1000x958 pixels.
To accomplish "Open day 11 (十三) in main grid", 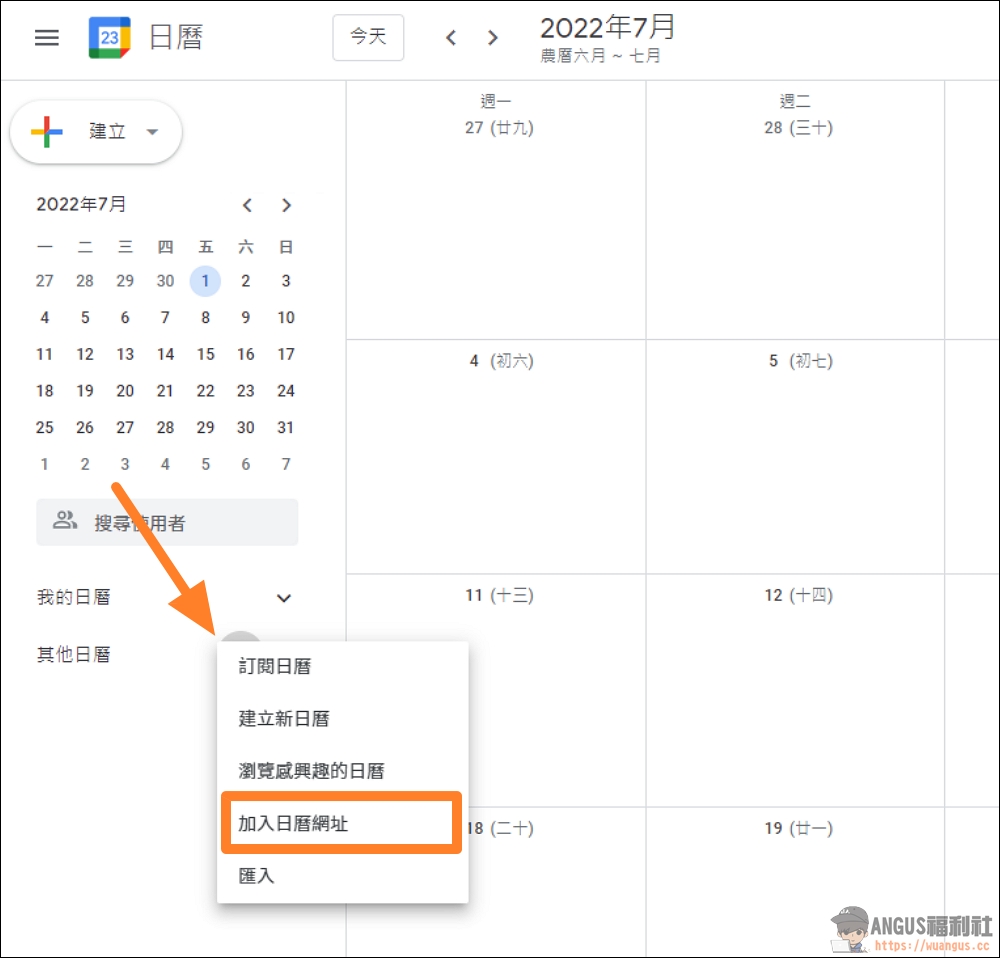I will pyautogui.click(x=499, y=595).
